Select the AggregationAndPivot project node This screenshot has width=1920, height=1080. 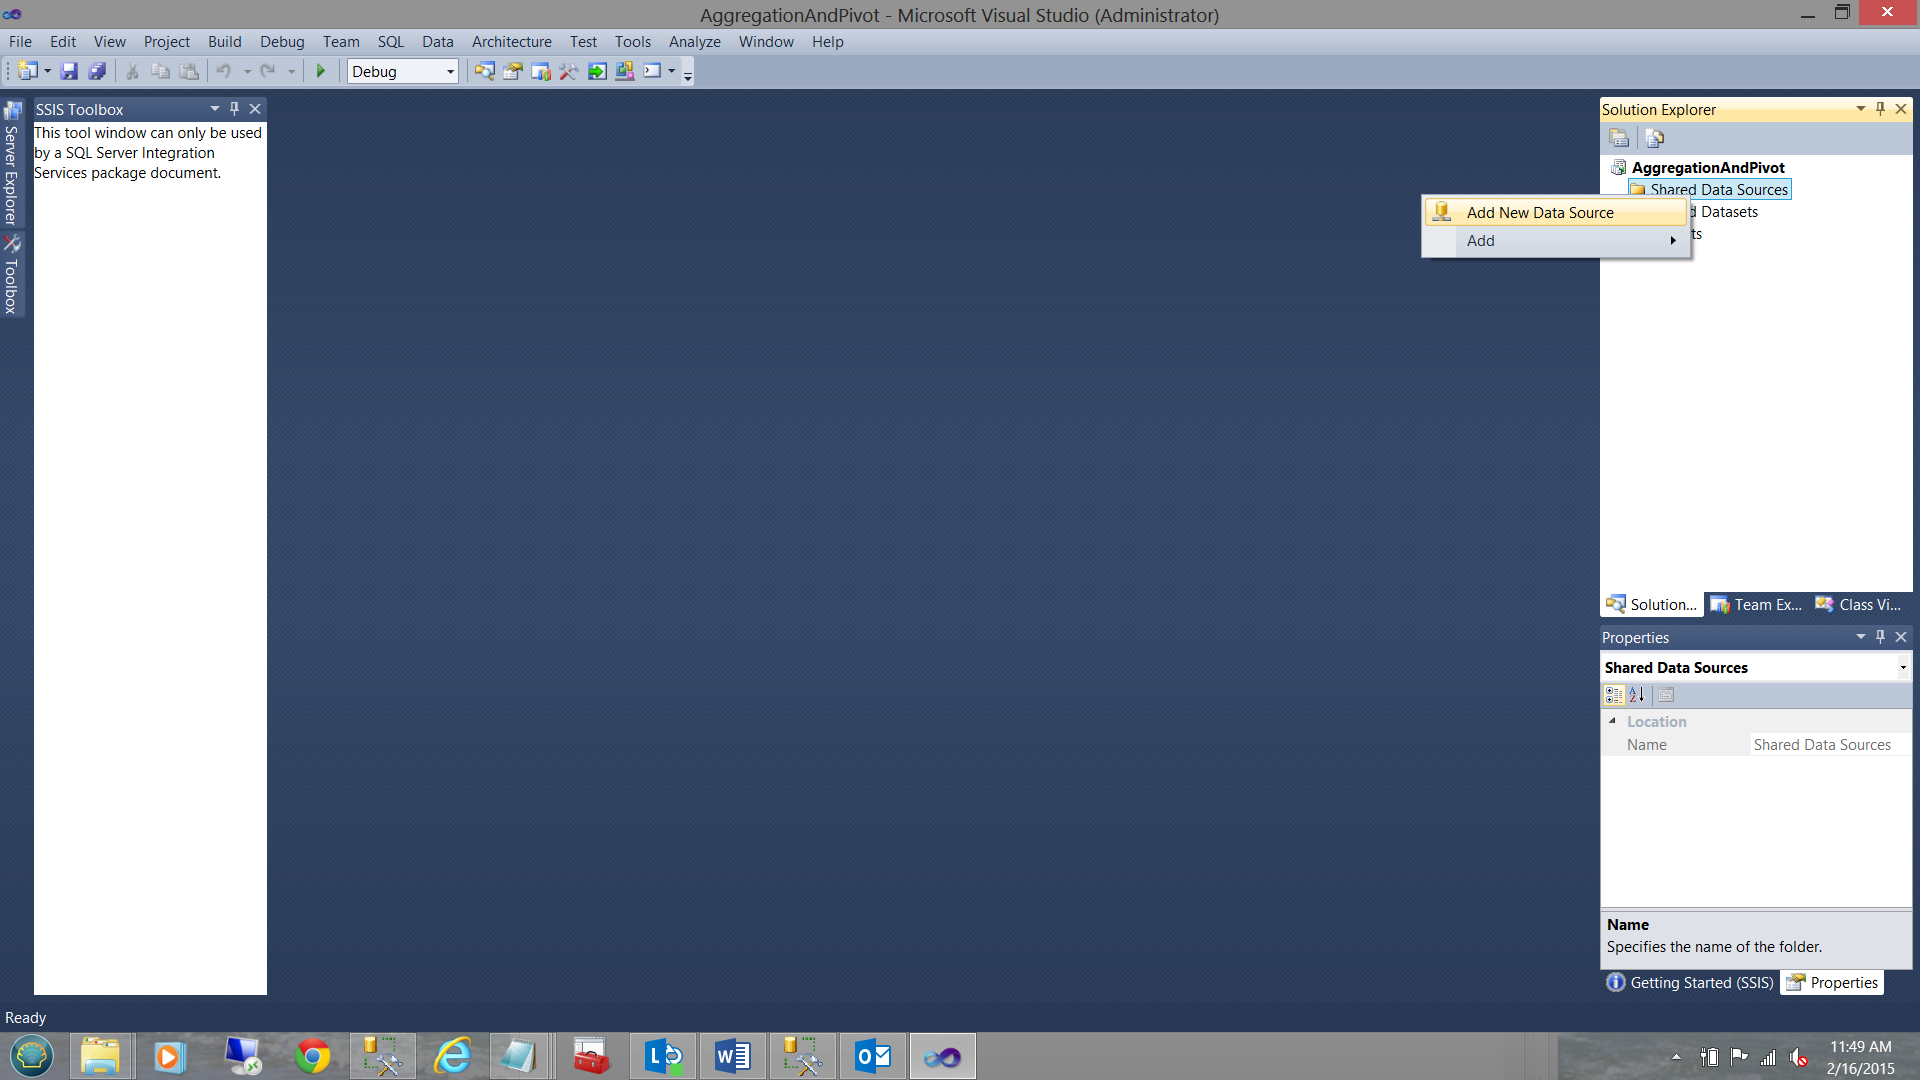click(x=1707, y=168)
